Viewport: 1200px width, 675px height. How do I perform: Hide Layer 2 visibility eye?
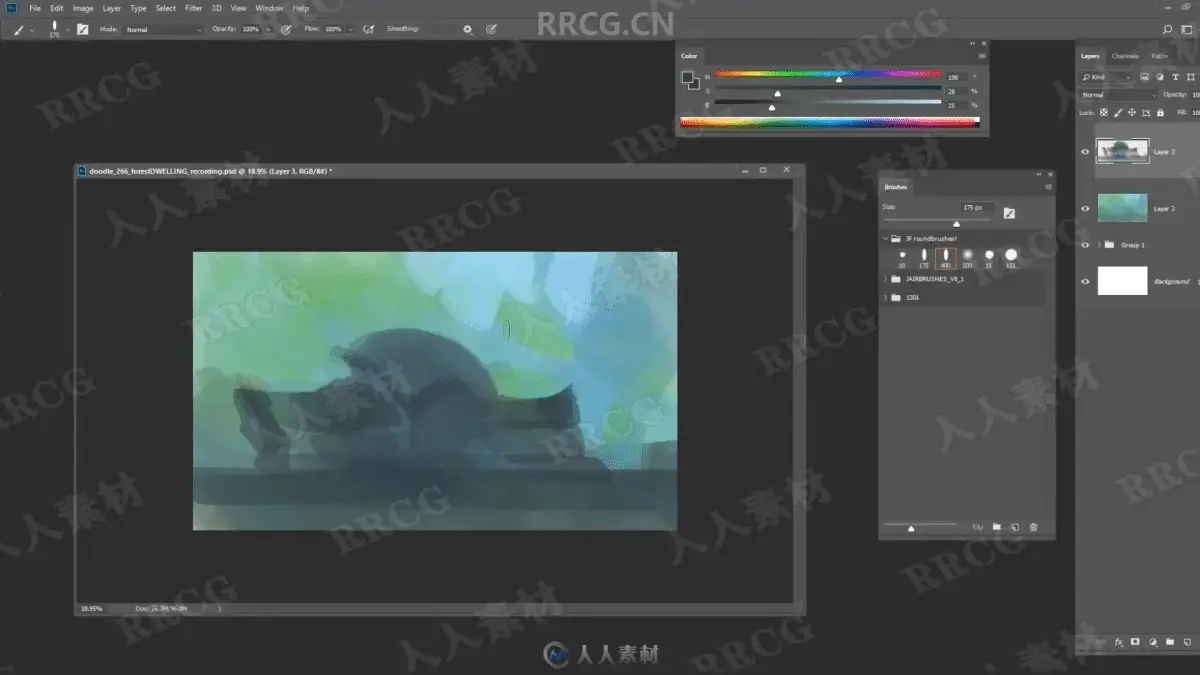(x=1086, y=209)
